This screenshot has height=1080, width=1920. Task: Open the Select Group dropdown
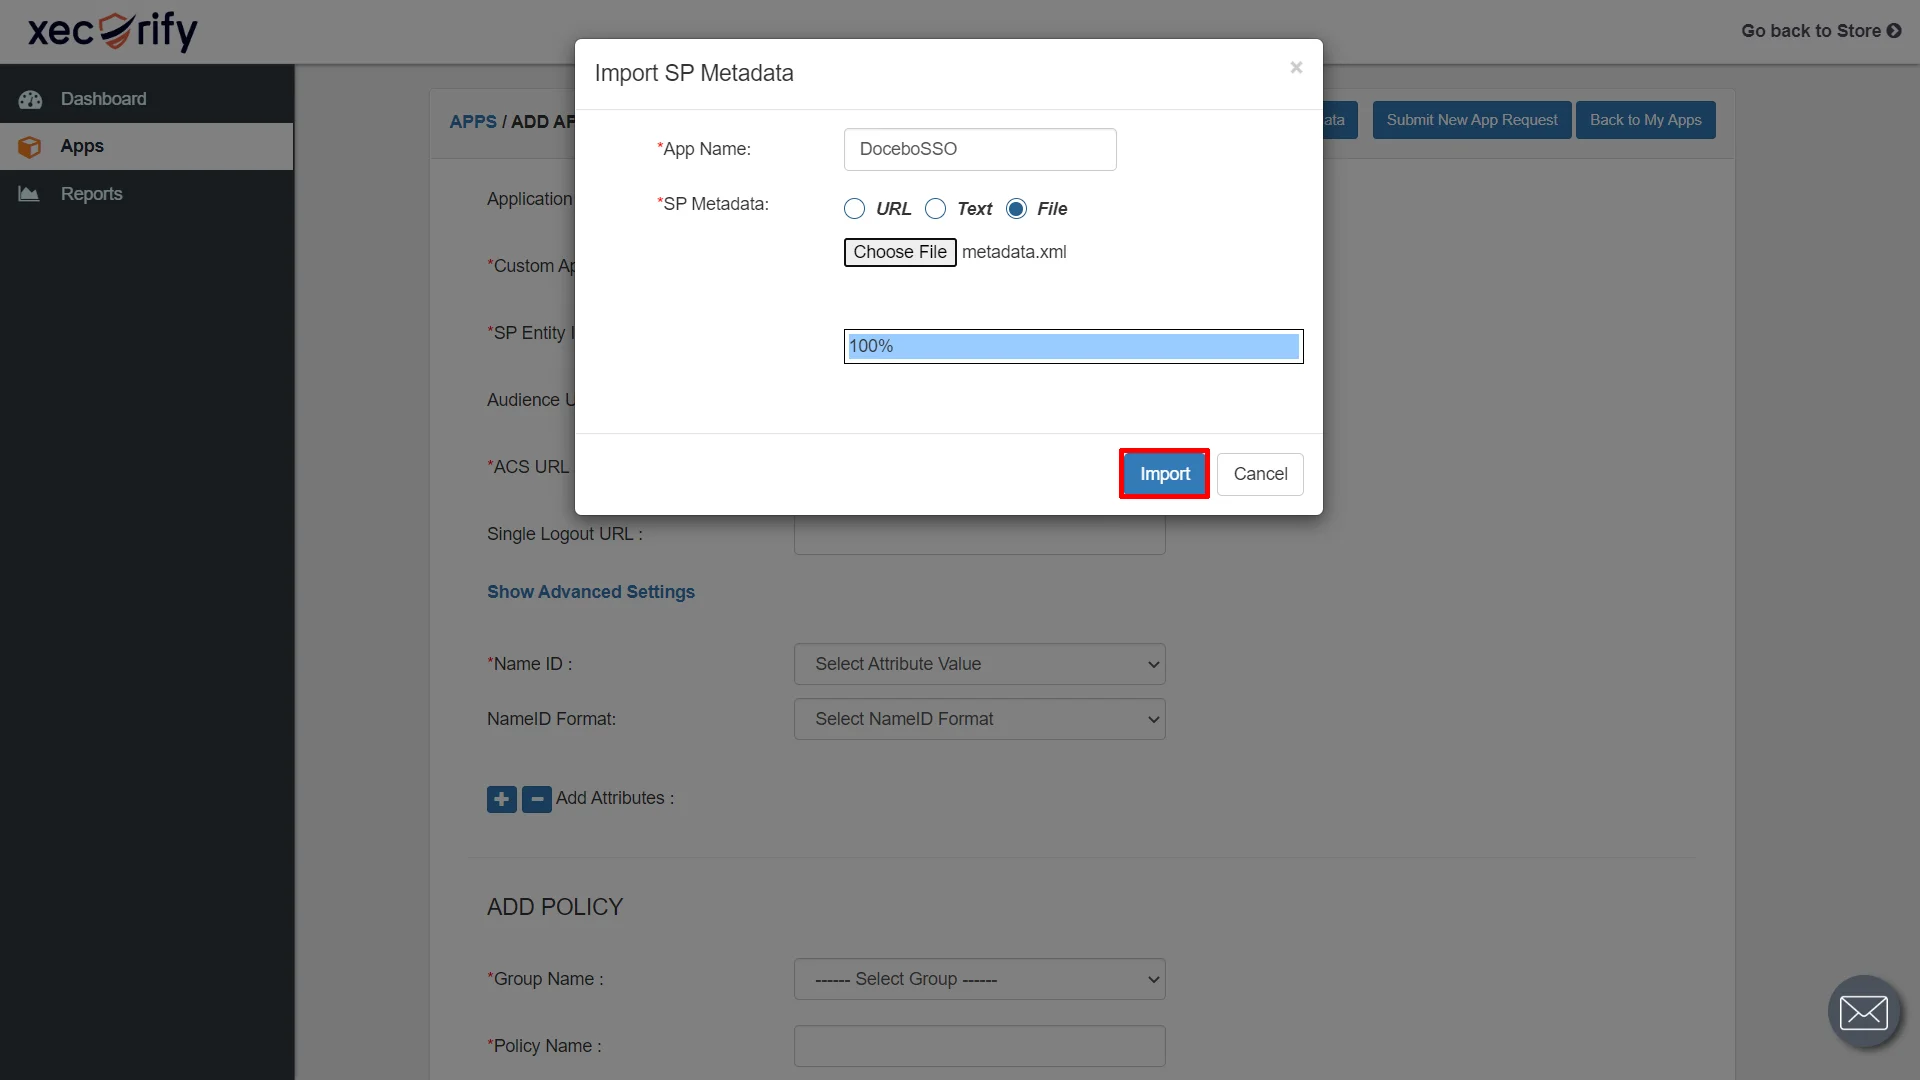[979, 979]
